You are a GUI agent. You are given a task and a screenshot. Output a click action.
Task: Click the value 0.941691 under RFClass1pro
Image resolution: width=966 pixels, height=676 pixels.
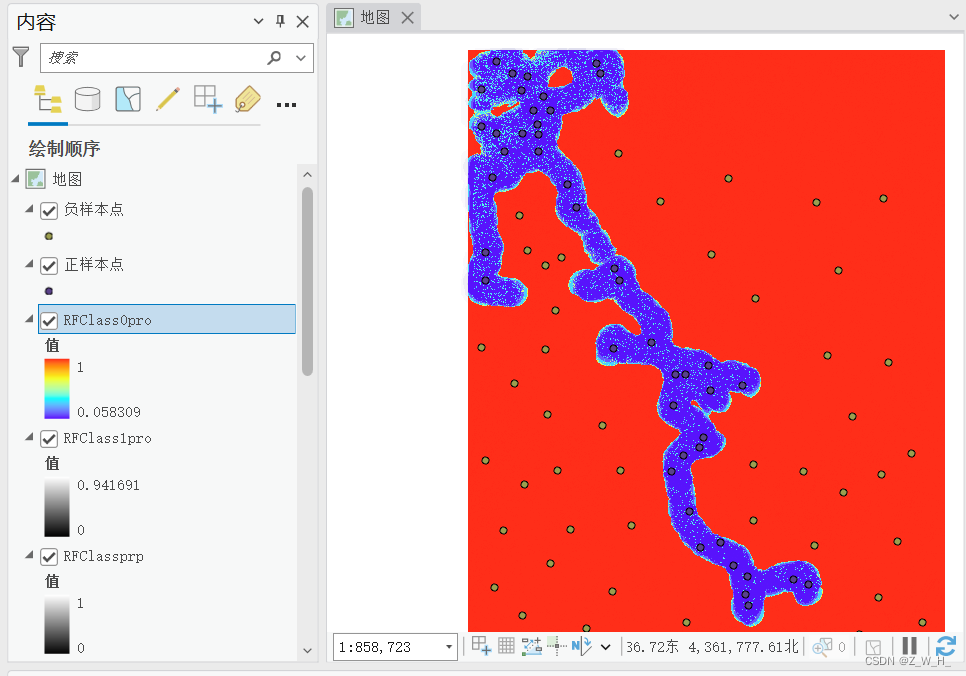pyautogui.click(x=108, y=485)
